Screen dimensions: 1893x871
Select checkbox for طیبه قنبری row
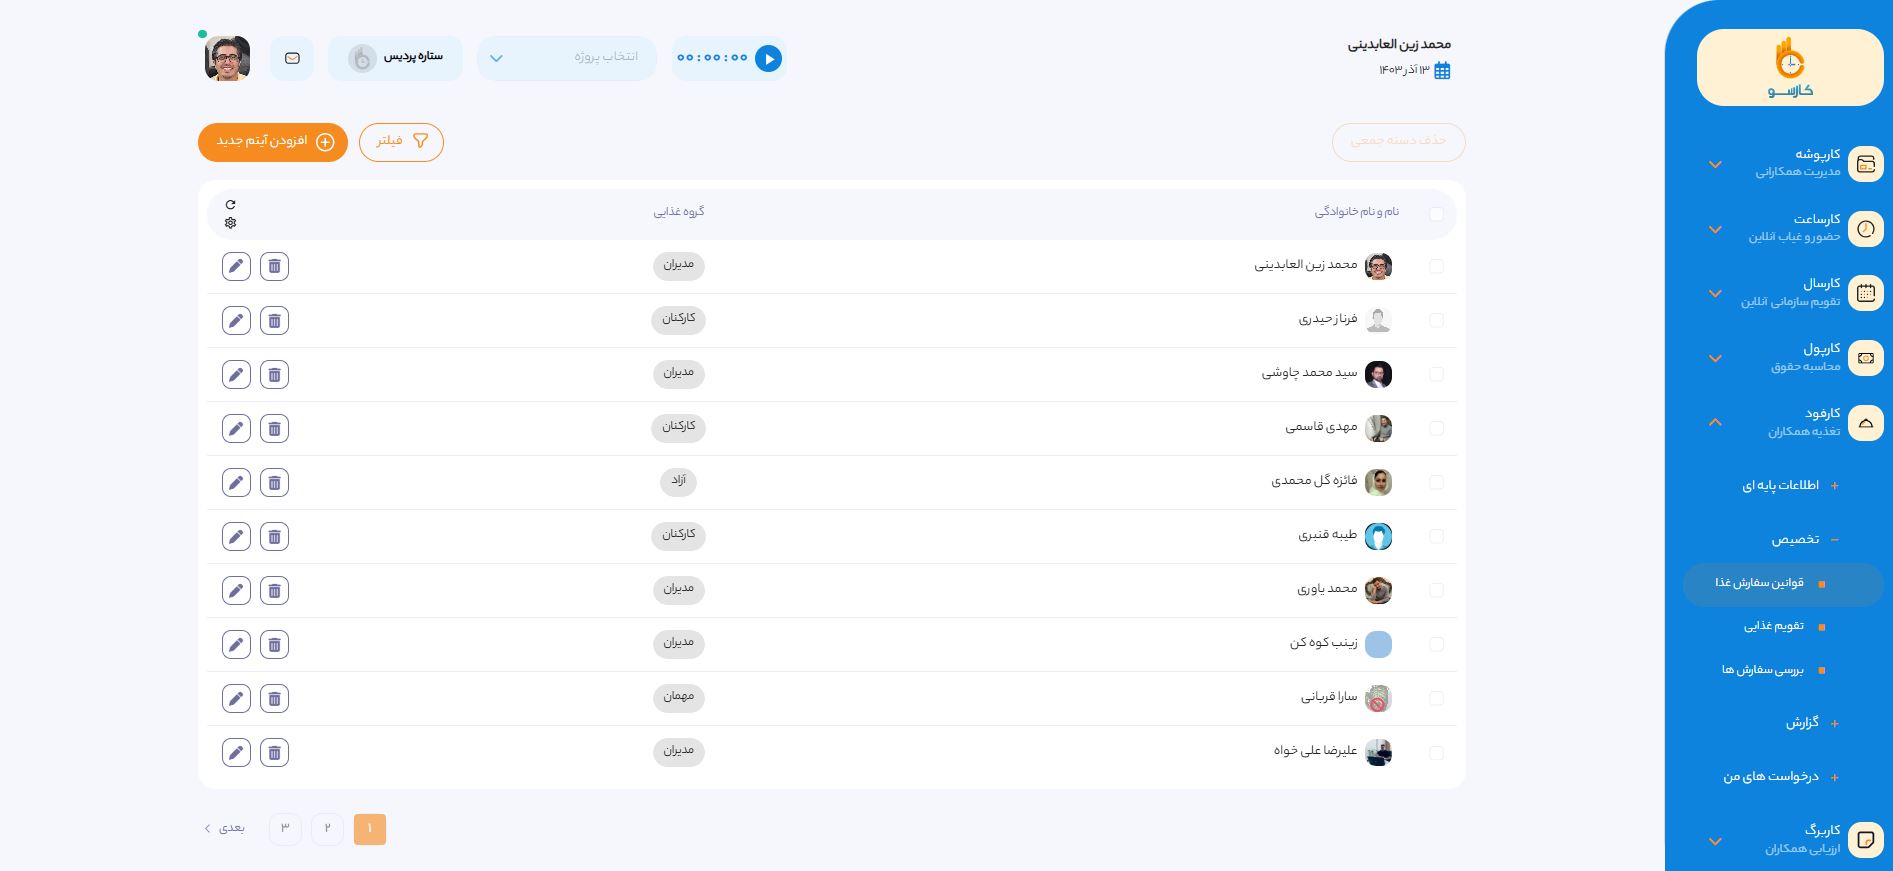click(1436, 537)
